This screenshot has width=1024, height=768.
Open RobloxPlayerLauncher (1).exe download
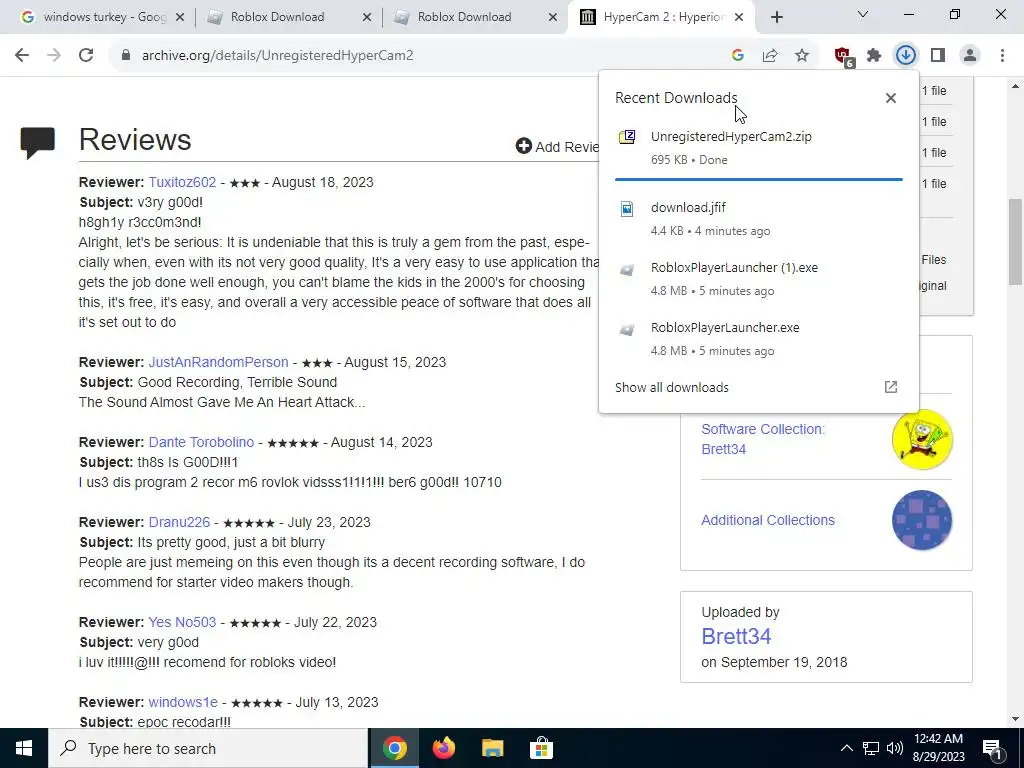point(758,279)
